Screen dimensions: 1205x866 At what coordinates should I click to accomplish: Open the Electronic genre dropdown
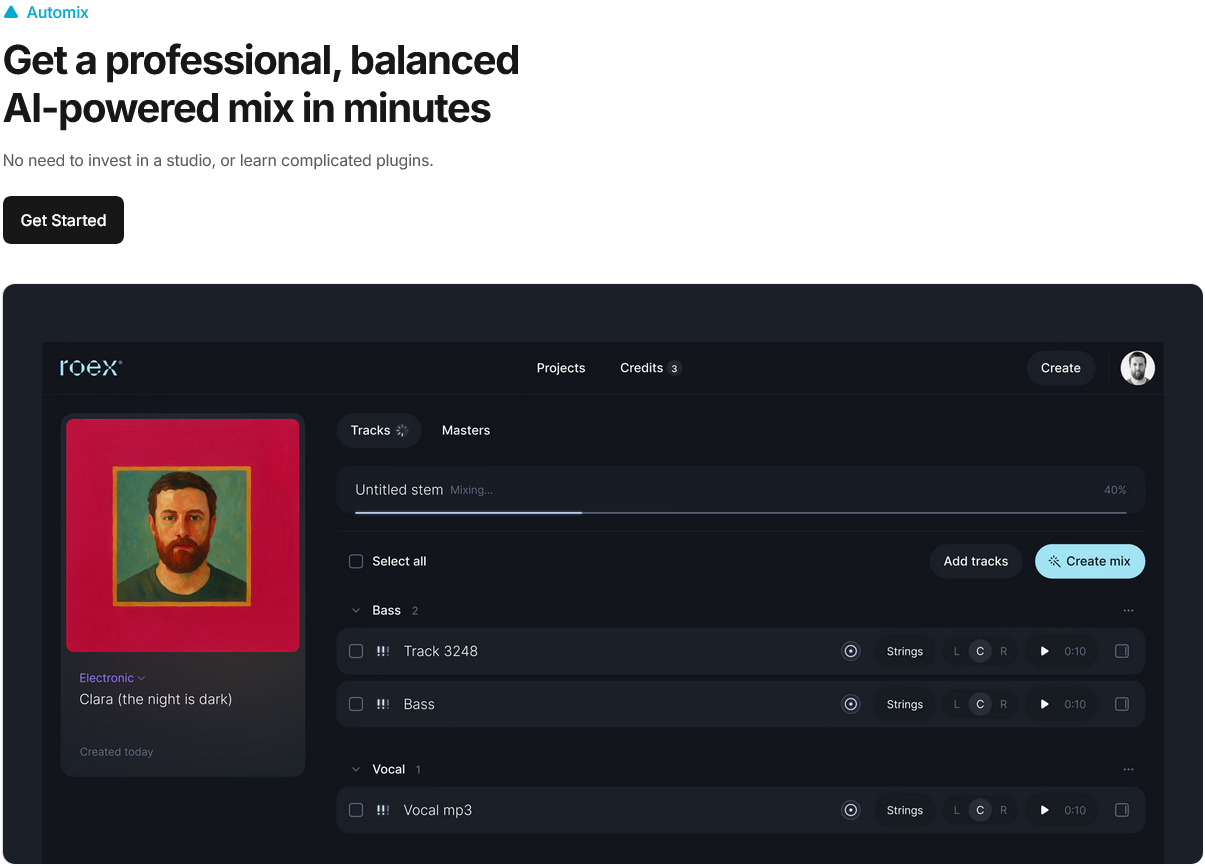112,678
